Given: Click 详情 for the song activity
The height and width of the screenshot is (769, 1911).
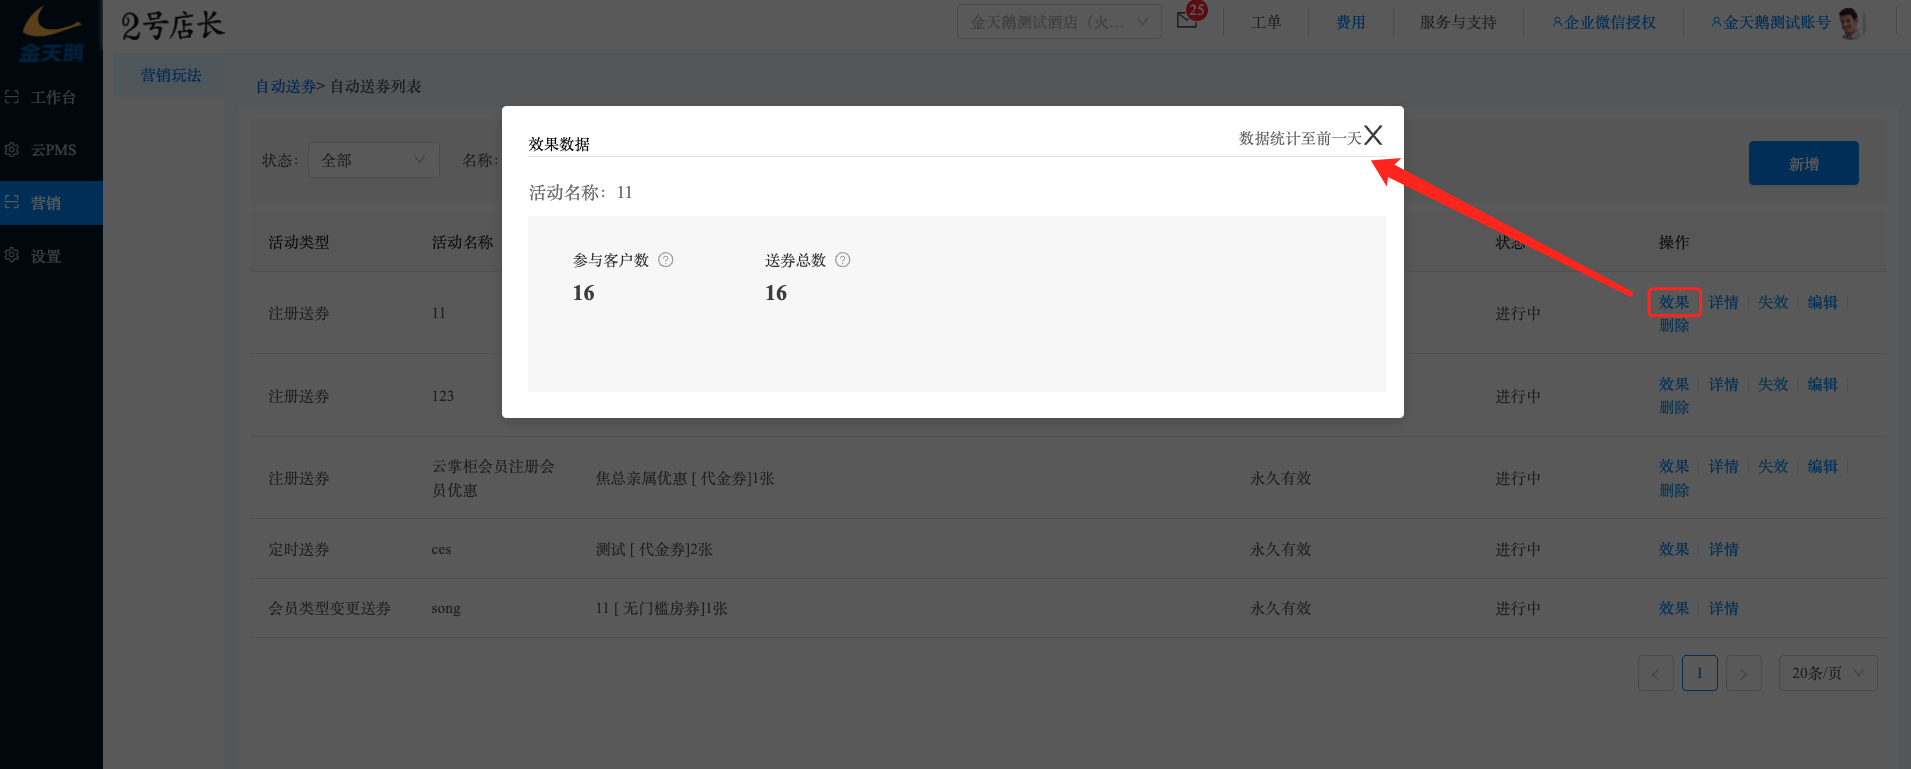Looking at the screenshot, I should tap(1724, 608).
